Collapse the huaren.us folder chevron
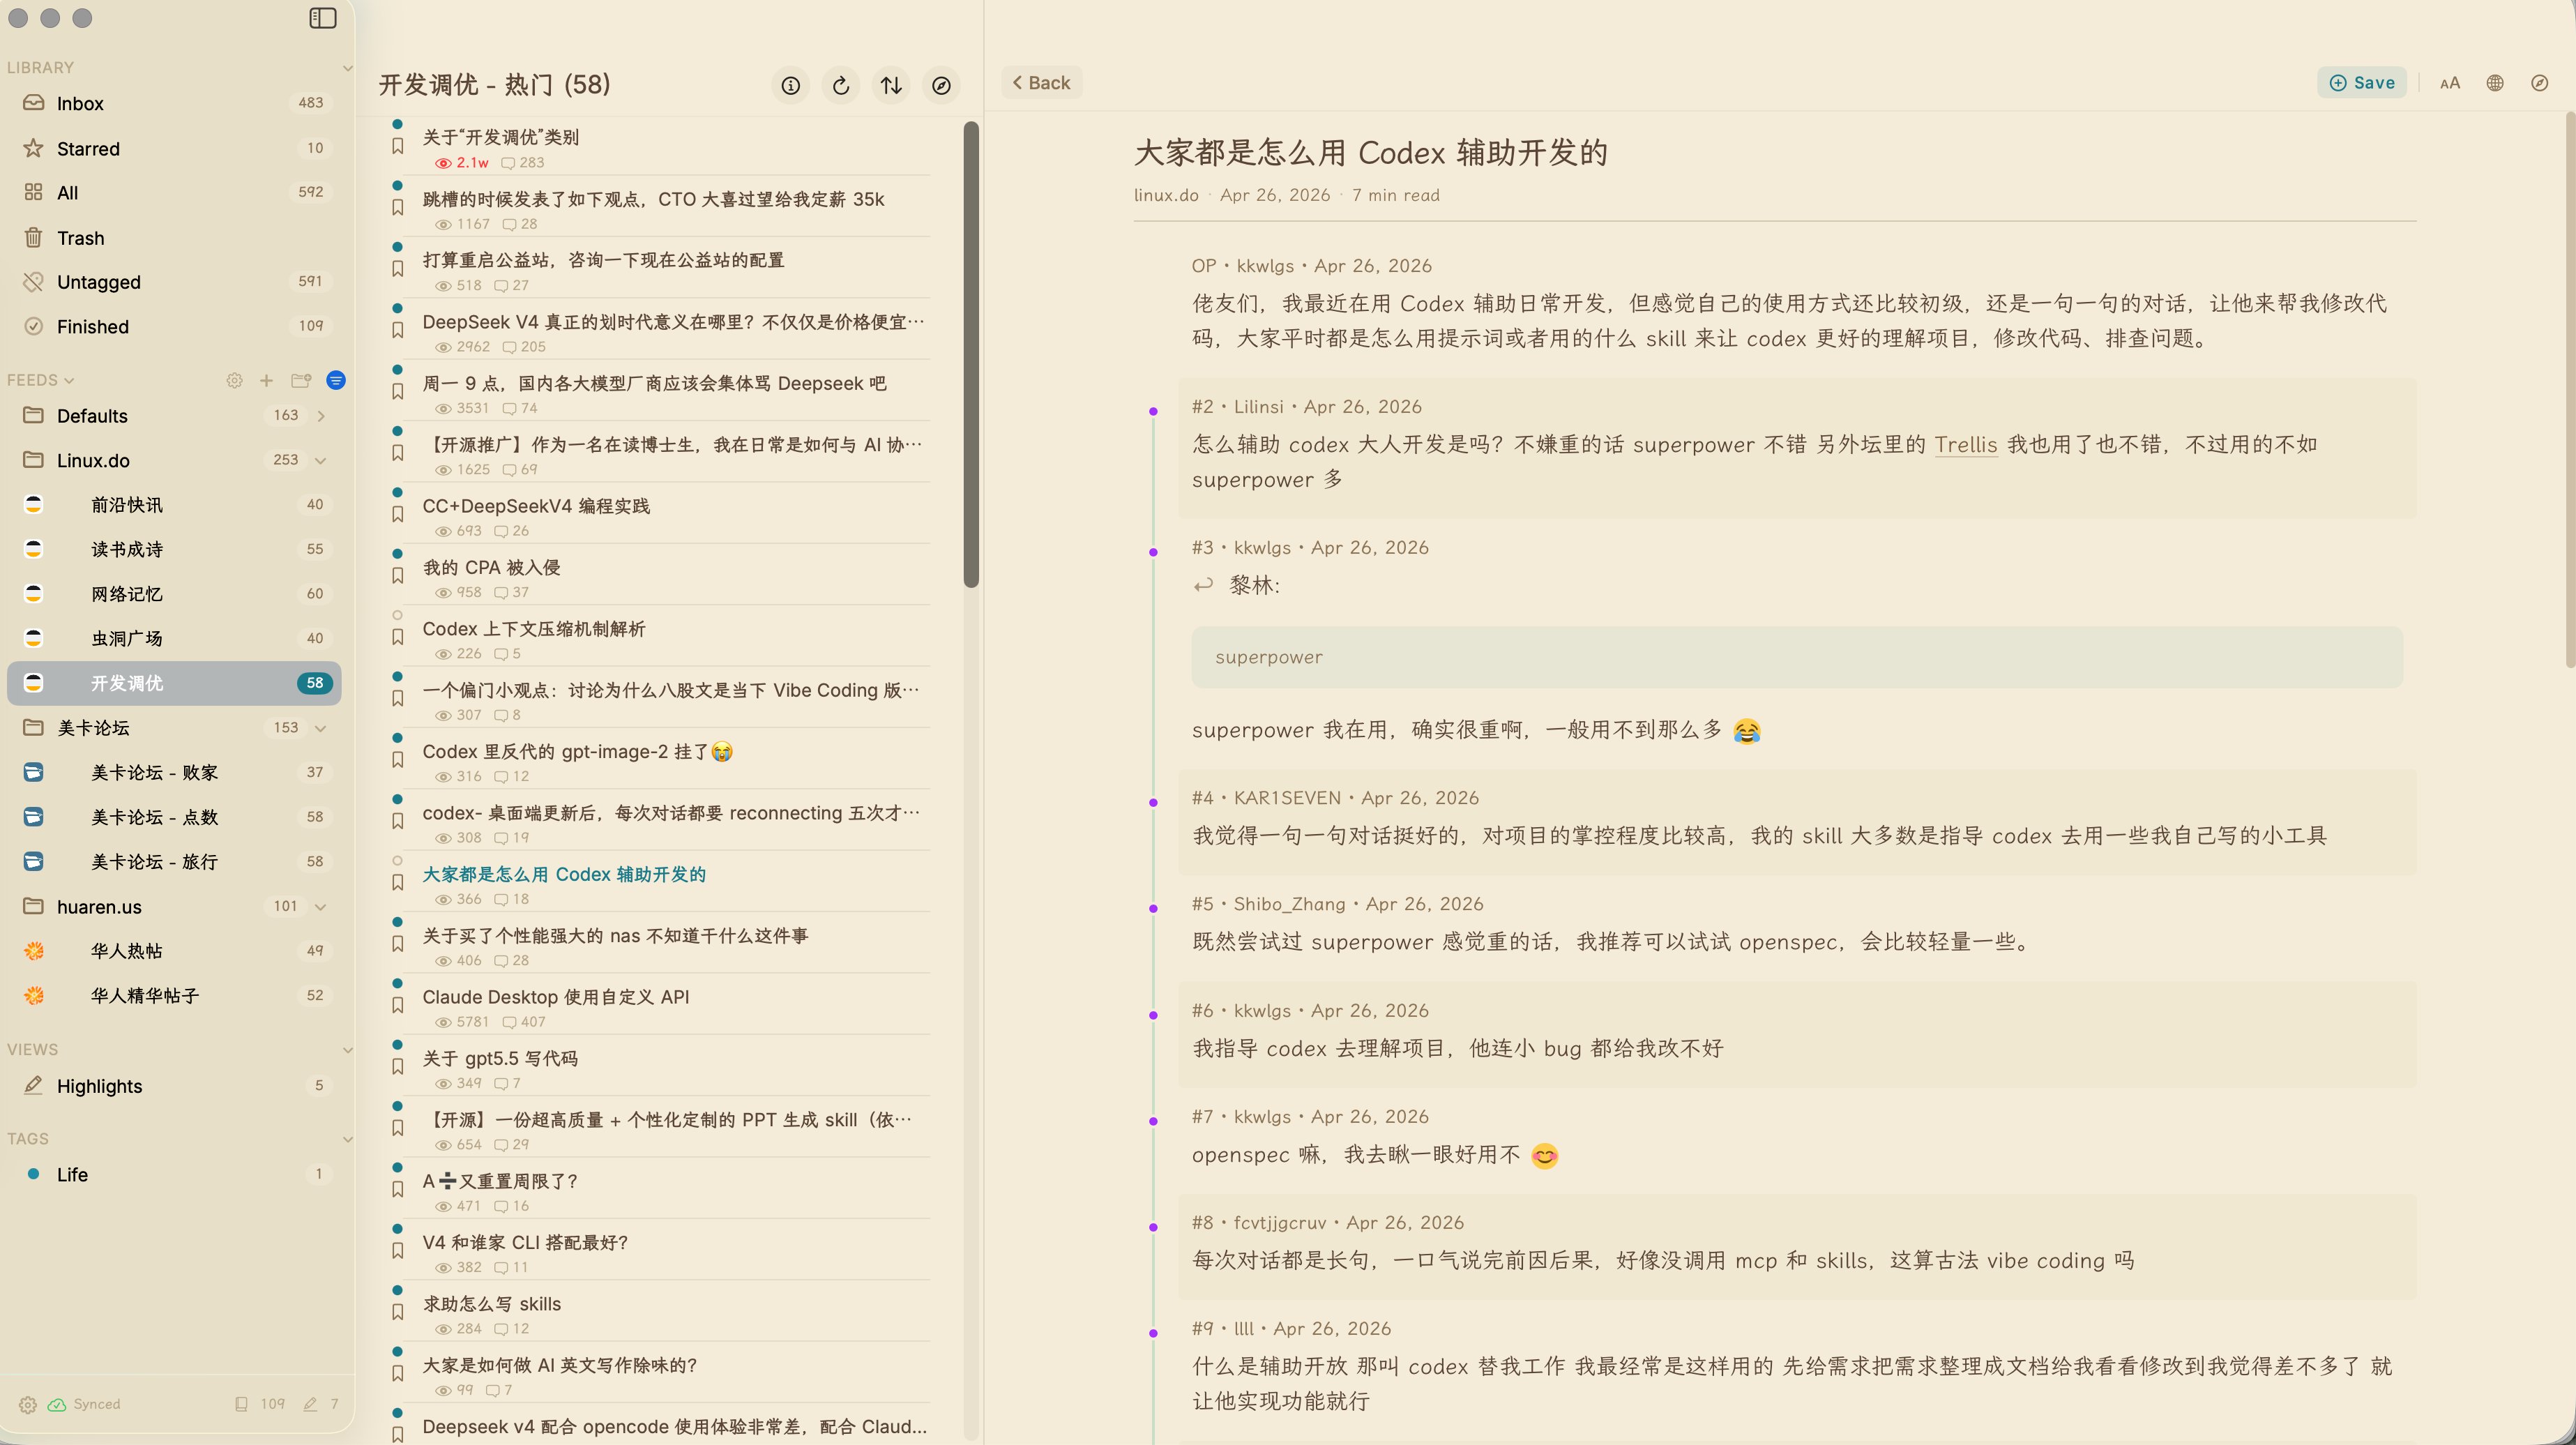This screenshot has width=2576, height=1445. click(321, 907)
